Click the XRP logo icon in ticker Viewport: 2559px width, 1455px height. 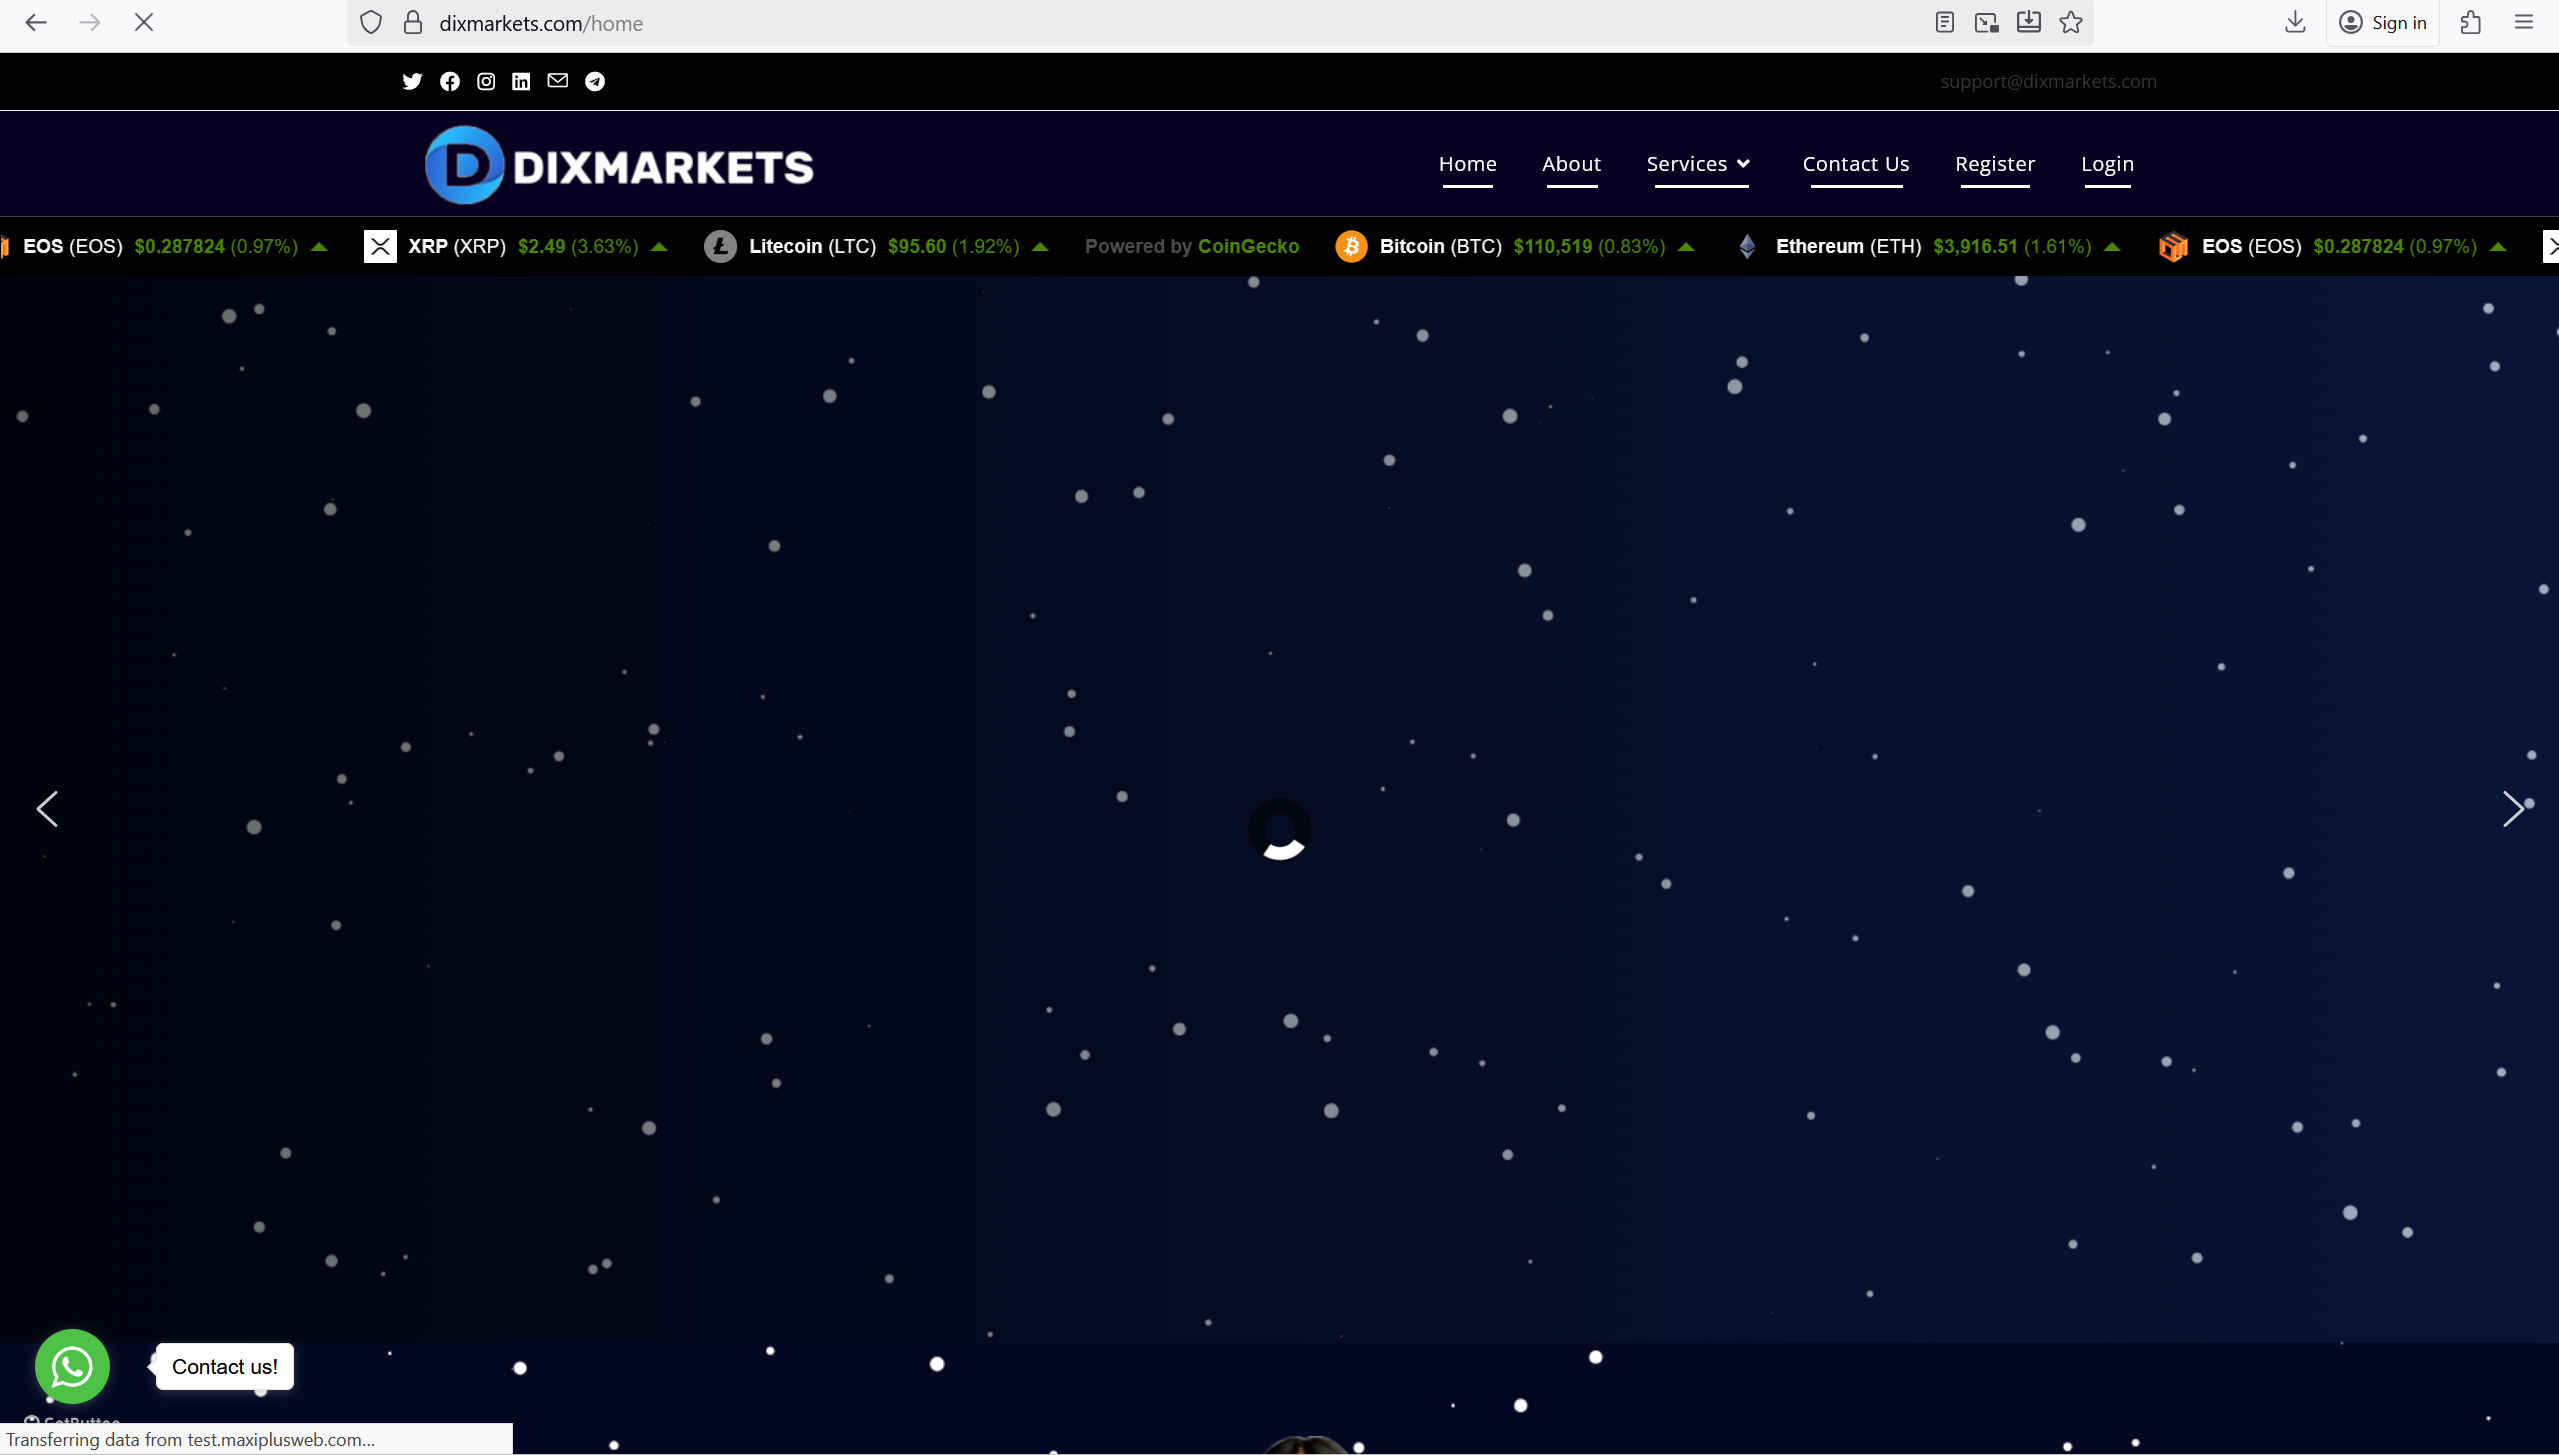[380, 246]
